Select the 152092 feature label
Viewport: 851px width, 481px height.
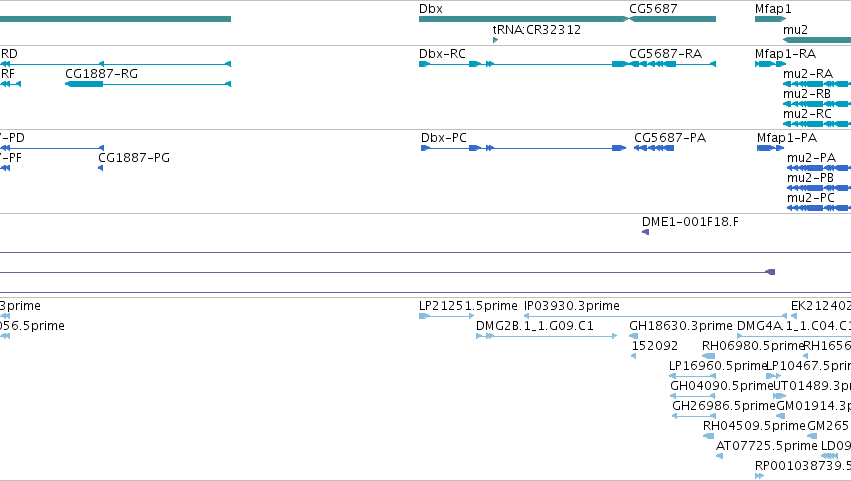[655, 346]
